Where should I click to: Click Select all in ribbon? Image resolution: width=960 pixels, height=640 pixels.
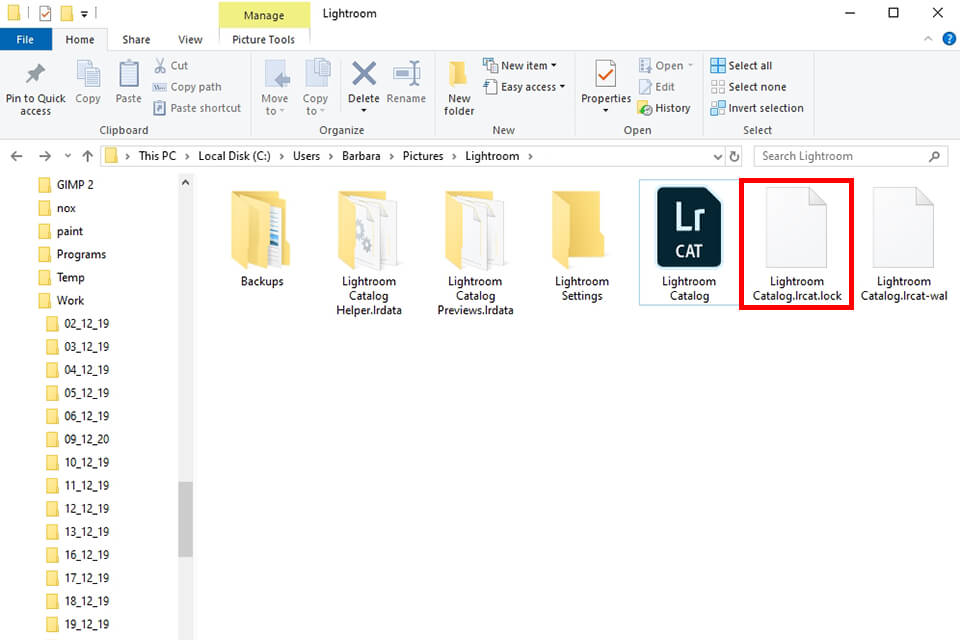[741, 66]
